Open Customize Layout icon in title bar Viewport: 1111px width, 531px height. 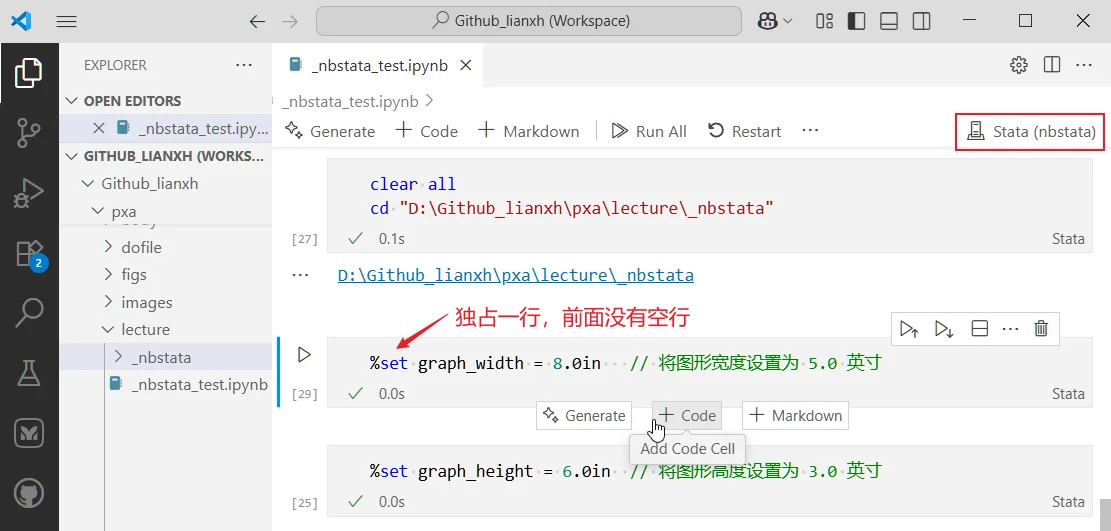click(824, 21)
